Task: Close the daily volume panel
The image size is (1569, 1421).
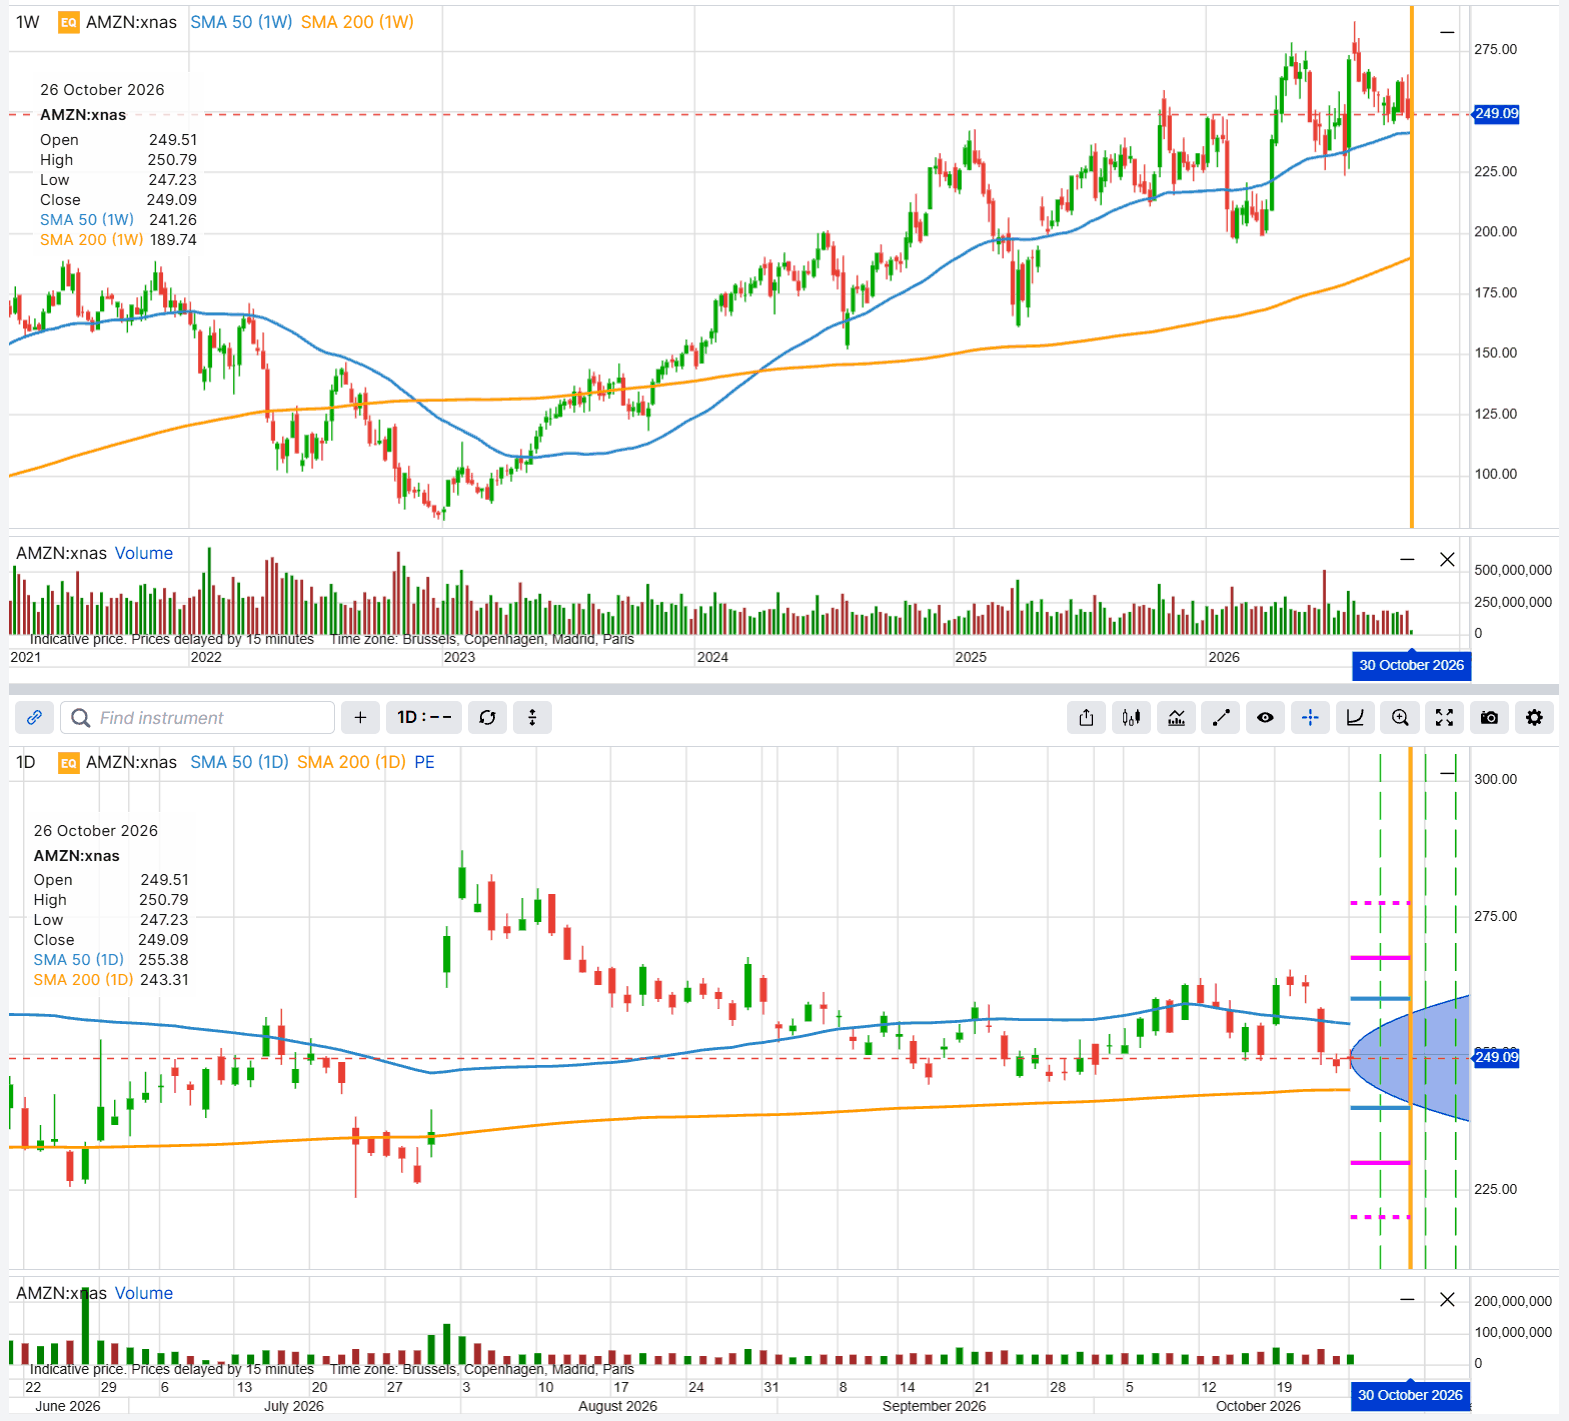Action: [x=1447, y=1299]
